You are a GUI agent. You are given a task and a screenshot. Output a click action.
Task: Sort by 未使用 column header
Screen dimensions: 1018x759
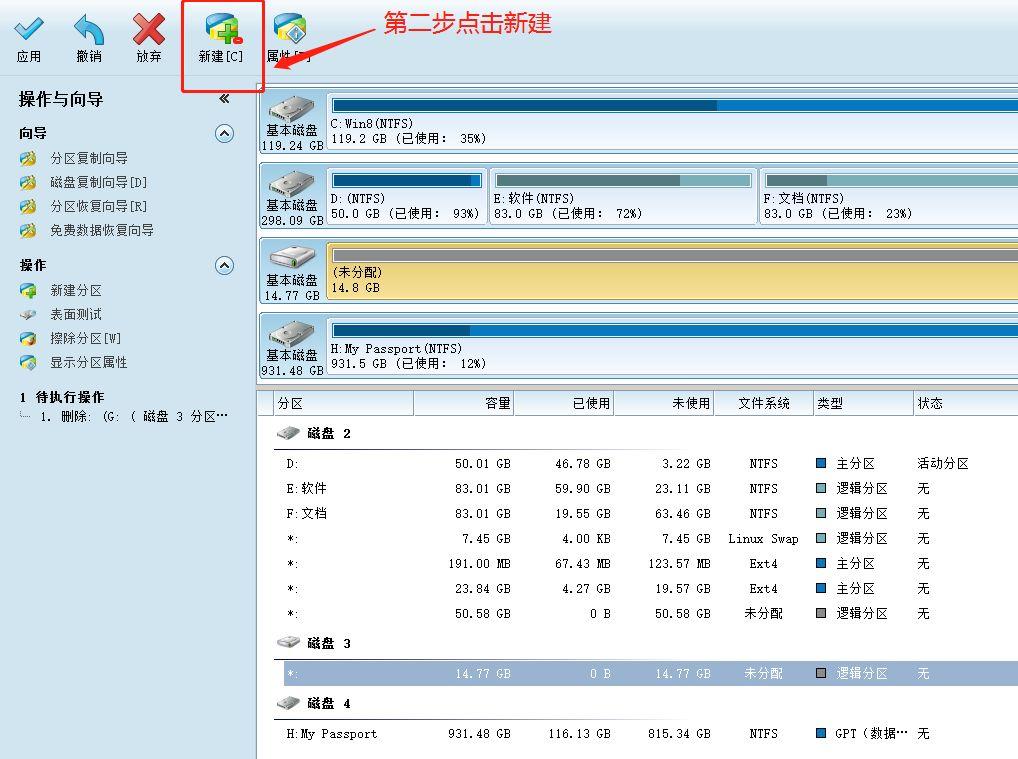(664, 403)
